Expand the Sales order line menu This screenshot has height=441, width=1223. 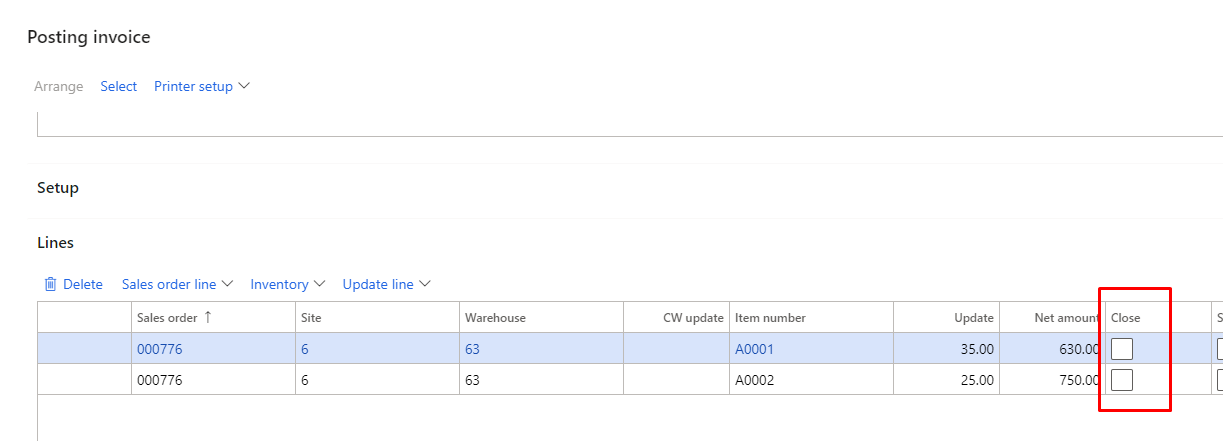click(x=178, y=284)
